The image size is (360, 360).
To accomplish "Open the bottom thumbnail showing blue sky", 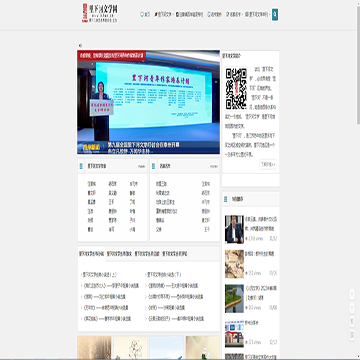I will point(167,347).
